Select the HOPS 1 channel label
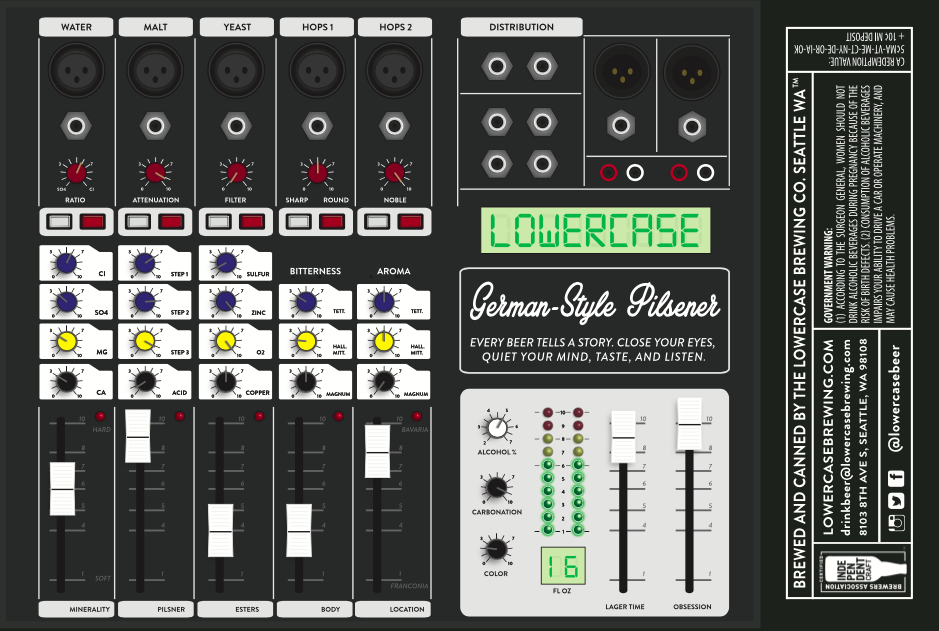The width and height of the screenshot is (939, 631). coord(317,27)
